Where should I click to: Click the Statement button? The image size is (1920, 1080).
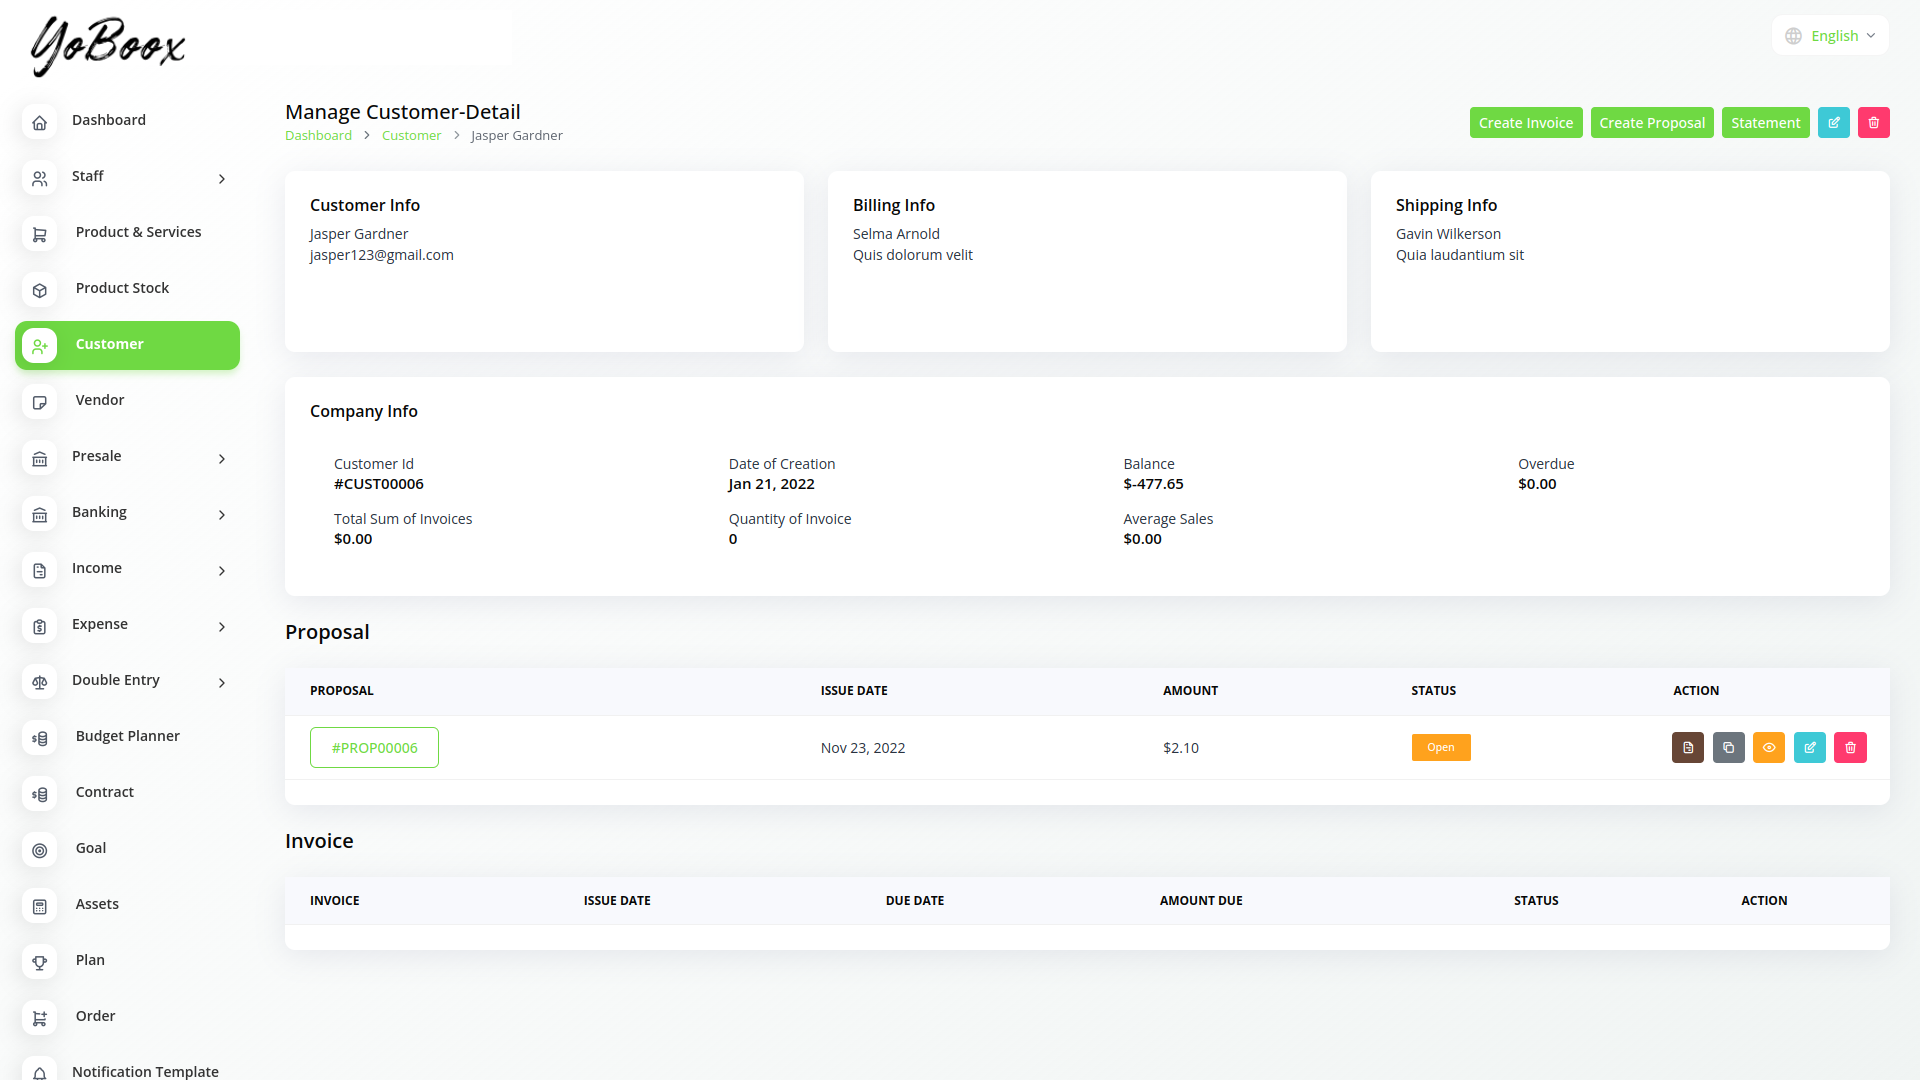(1765, 123)
